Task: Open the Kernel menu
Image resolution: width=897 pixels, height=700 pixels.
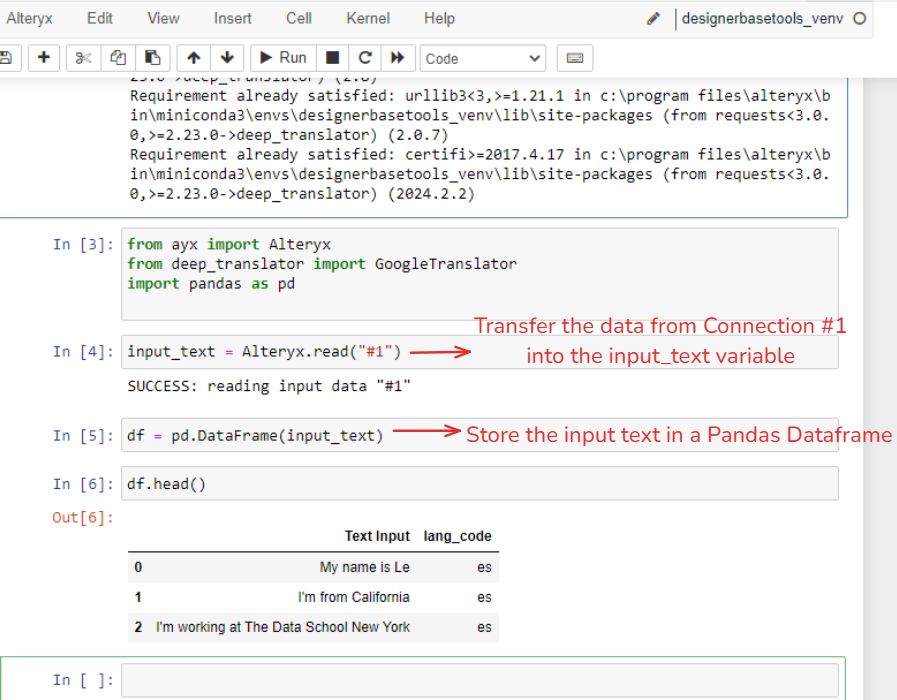Action: point(368,19)
